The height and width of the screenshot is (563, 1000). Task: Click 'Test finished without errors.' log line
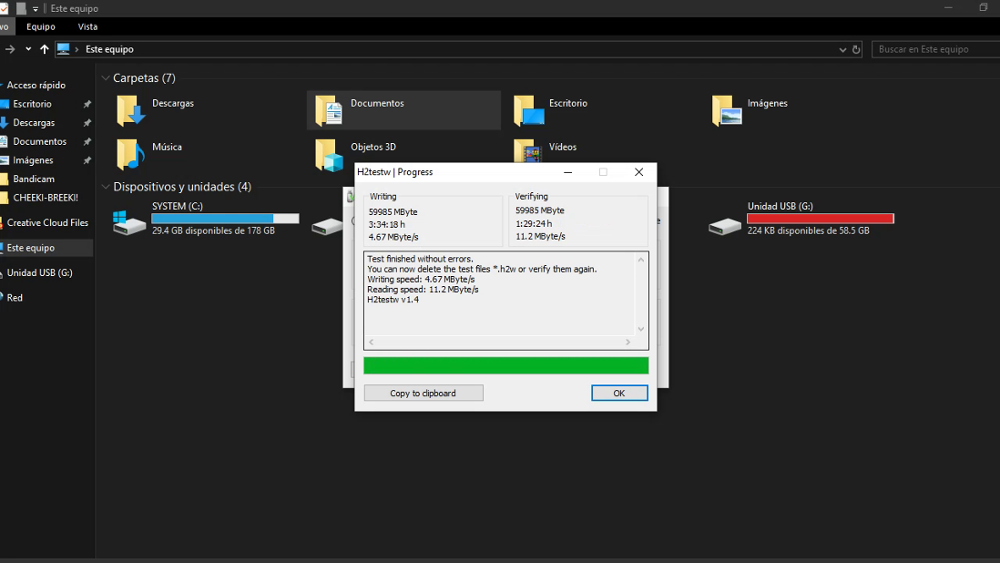pyautogui.click(x=420, y=259)
